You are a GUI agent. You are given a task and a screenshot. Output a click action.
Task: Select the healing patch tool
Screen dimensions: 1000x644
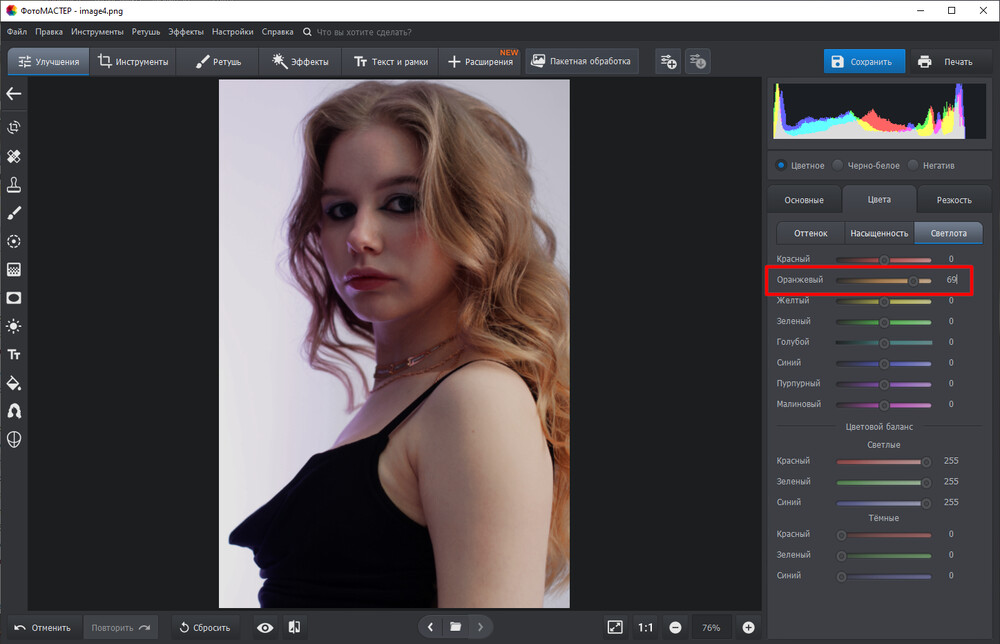click(x=14, y=156)
